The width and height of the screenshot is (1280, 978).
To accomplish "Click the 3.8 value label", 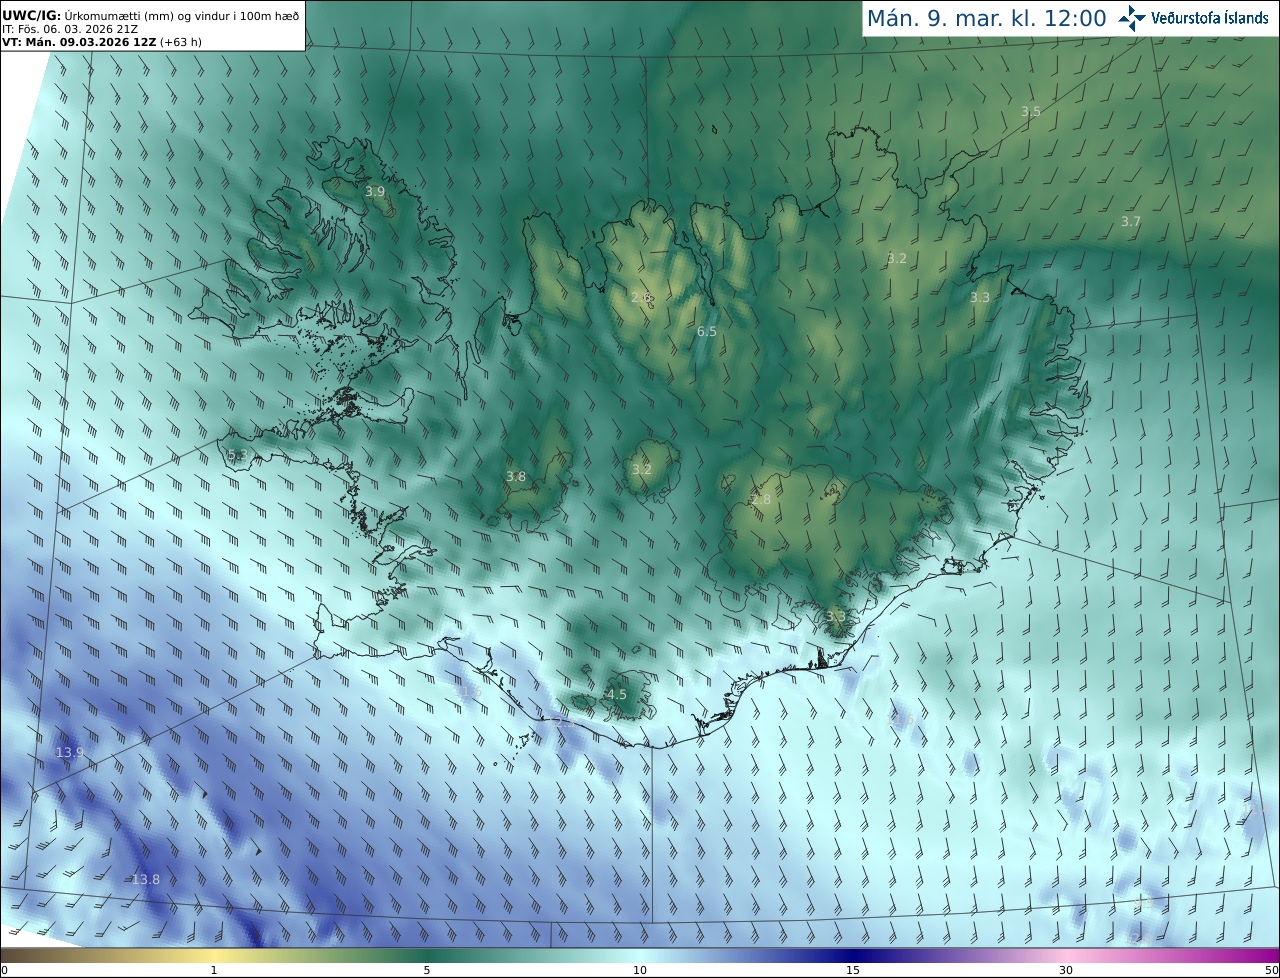I will [x=516, y=477].
